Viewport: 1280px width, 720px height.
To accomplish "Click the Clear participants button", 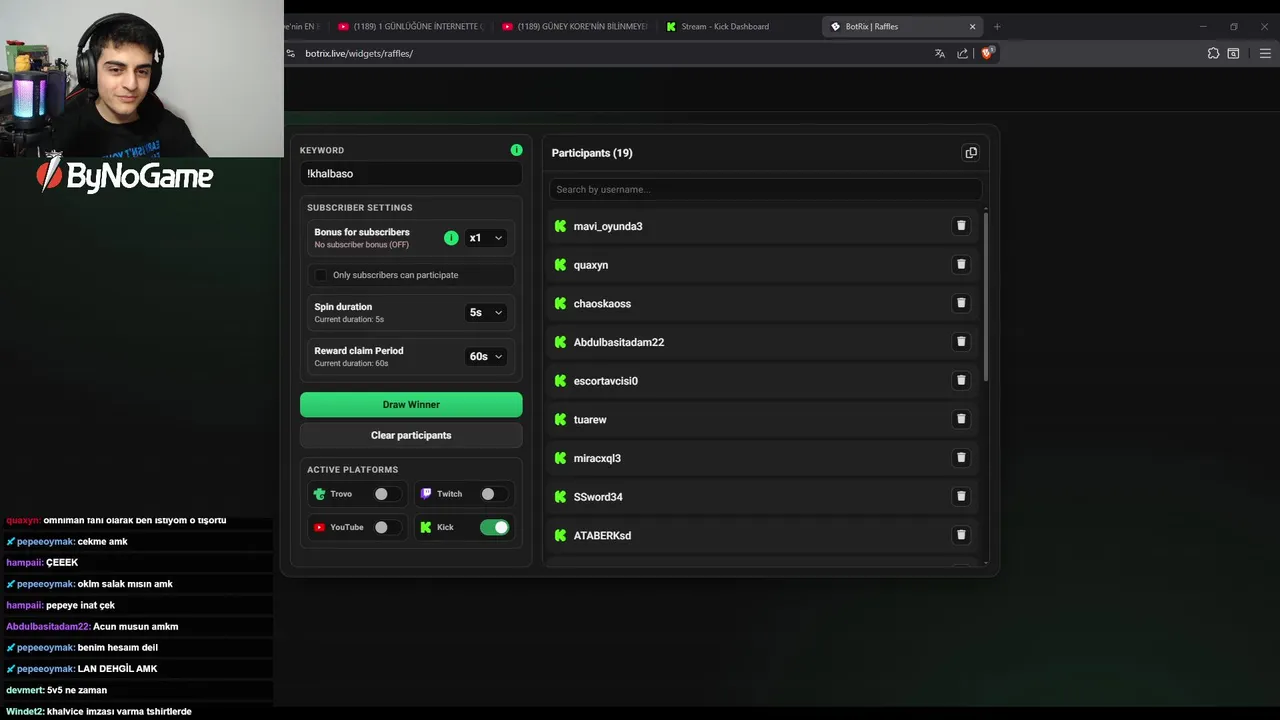I will (x=411, y=435).
